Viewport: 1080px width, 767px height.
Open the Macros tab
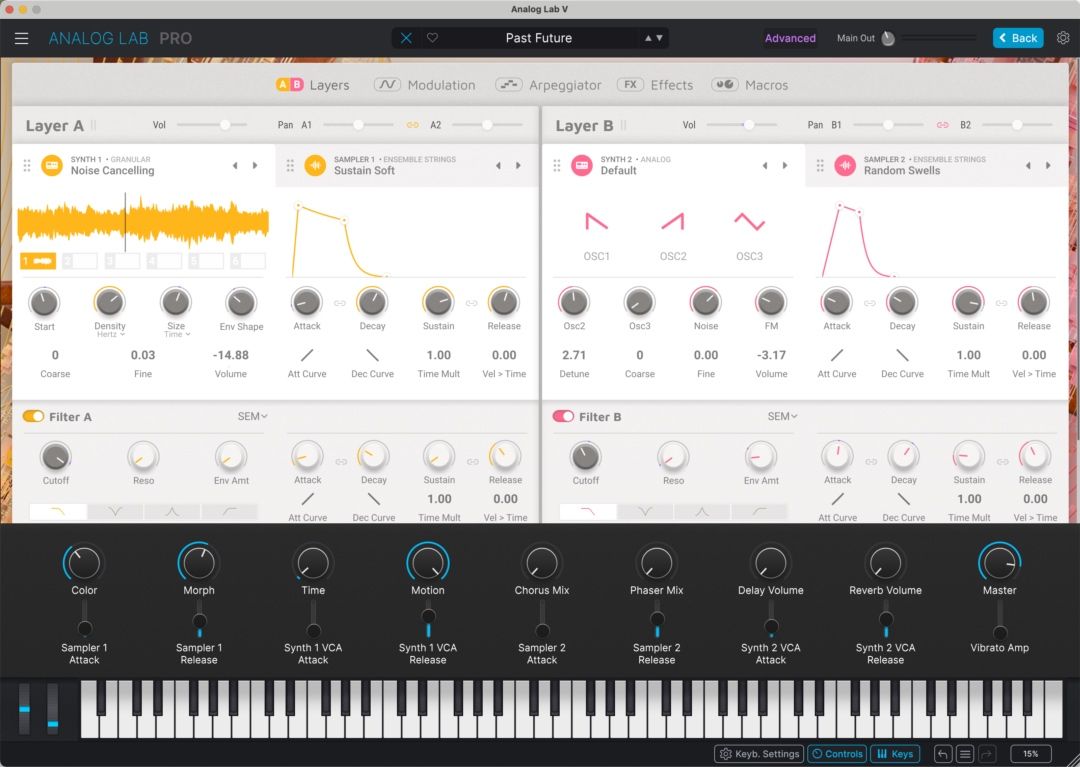749,85
